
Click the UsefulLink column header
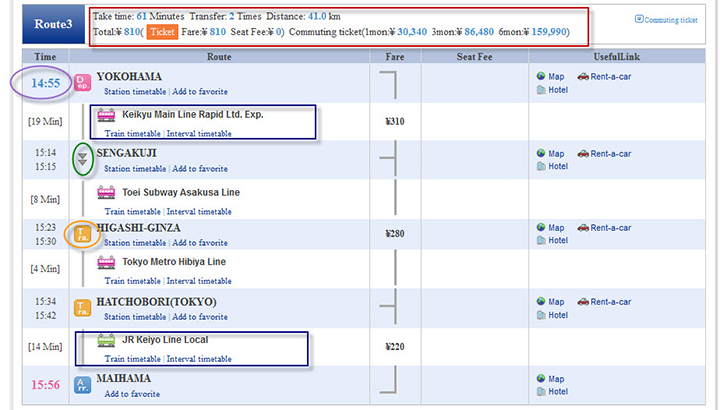[617, 57]
